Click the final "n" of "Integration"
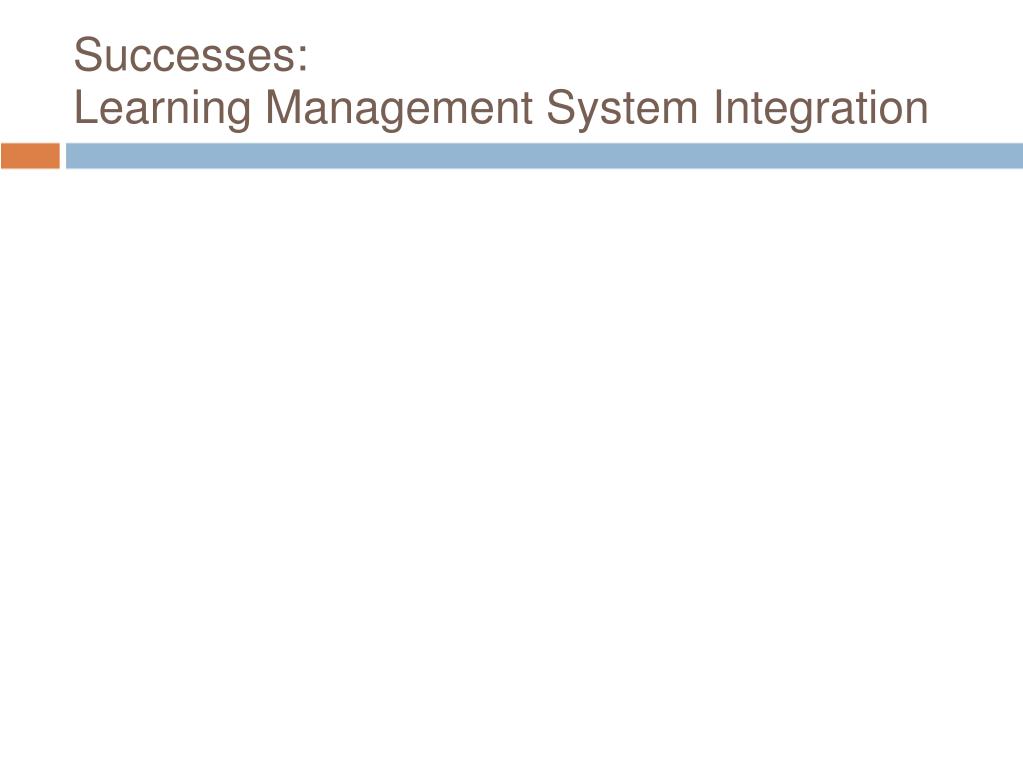This screenshot has width=1023, height=767. click(x=916, y=112)
